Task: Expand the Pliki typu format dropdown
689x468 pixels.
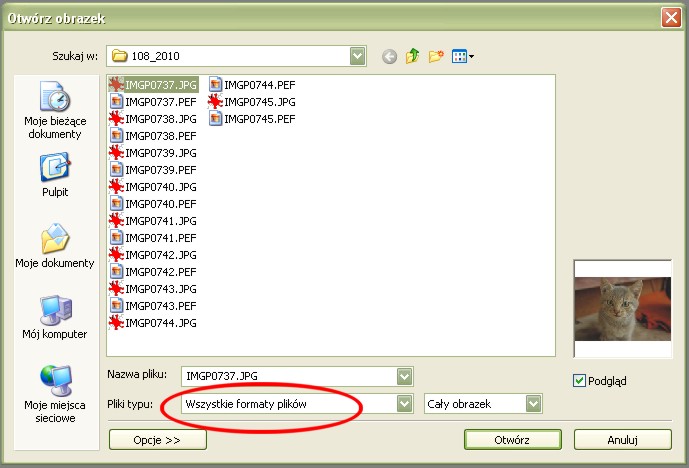Action: tap(404, 404)
